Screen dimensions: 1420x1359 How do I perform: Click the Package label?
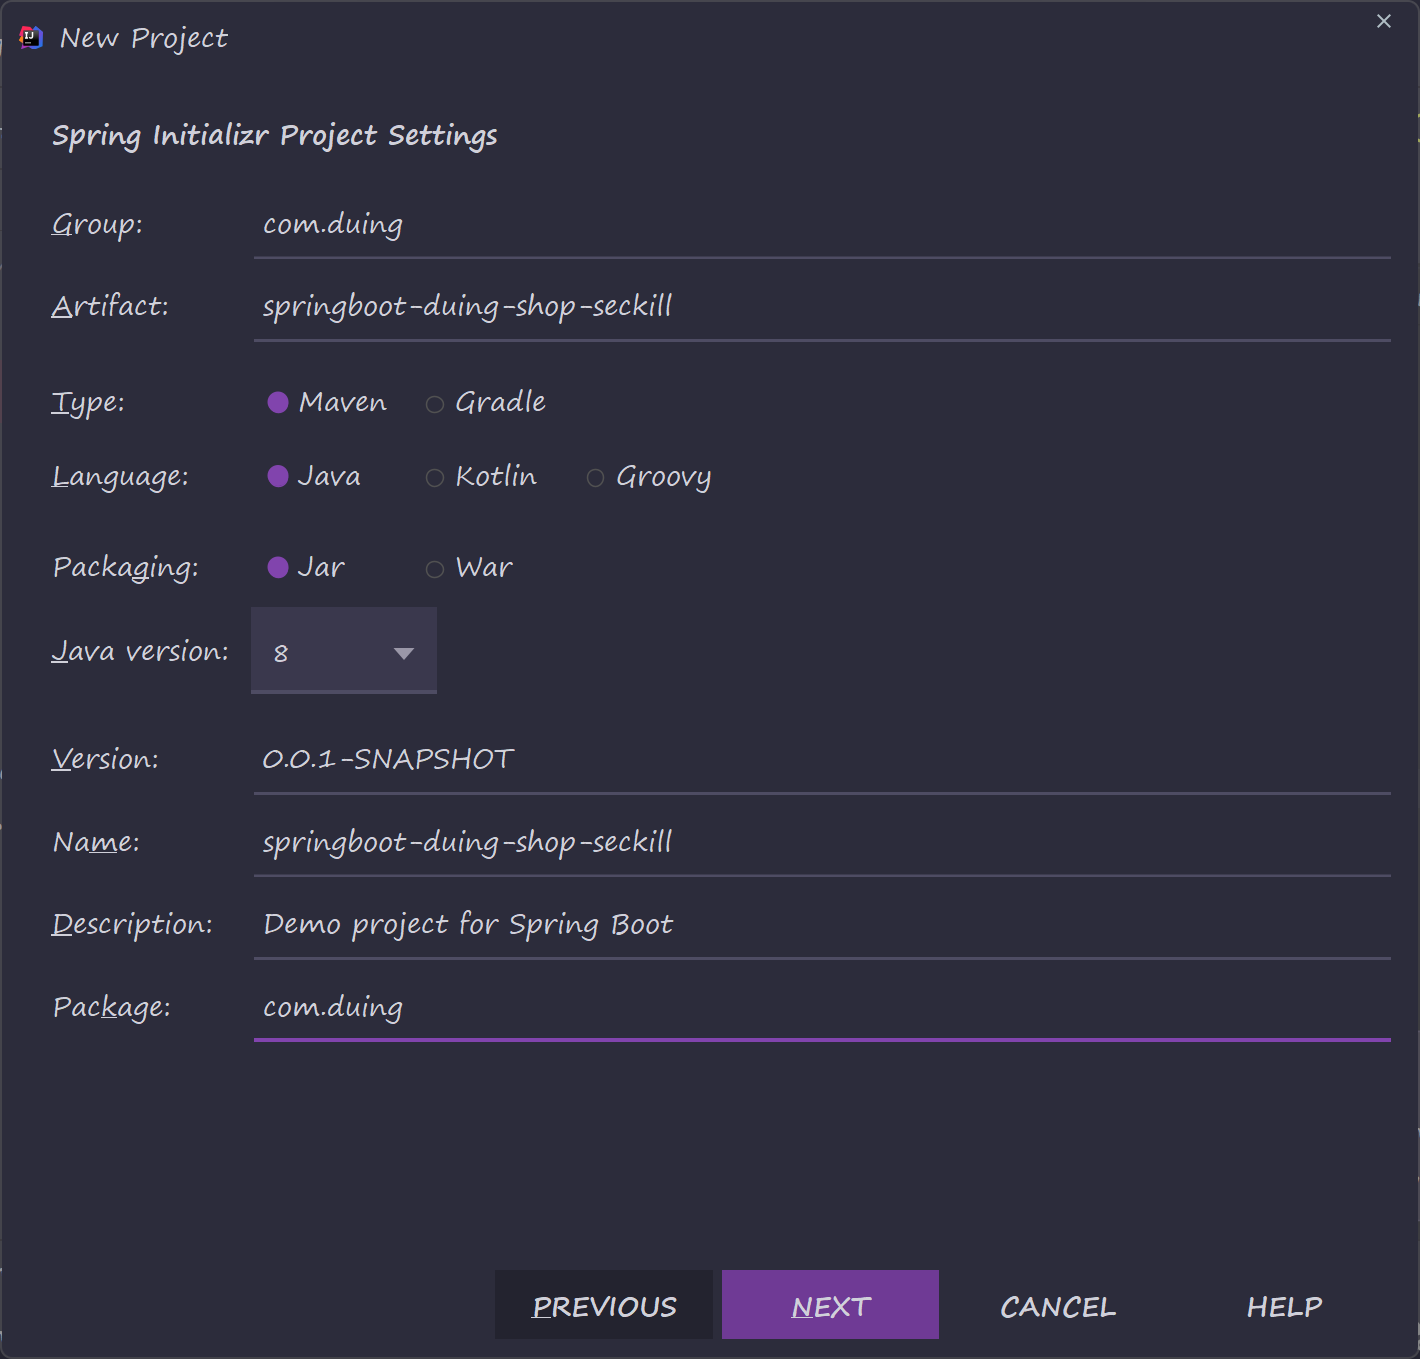pyautogui.click(x=112, y=1008)
